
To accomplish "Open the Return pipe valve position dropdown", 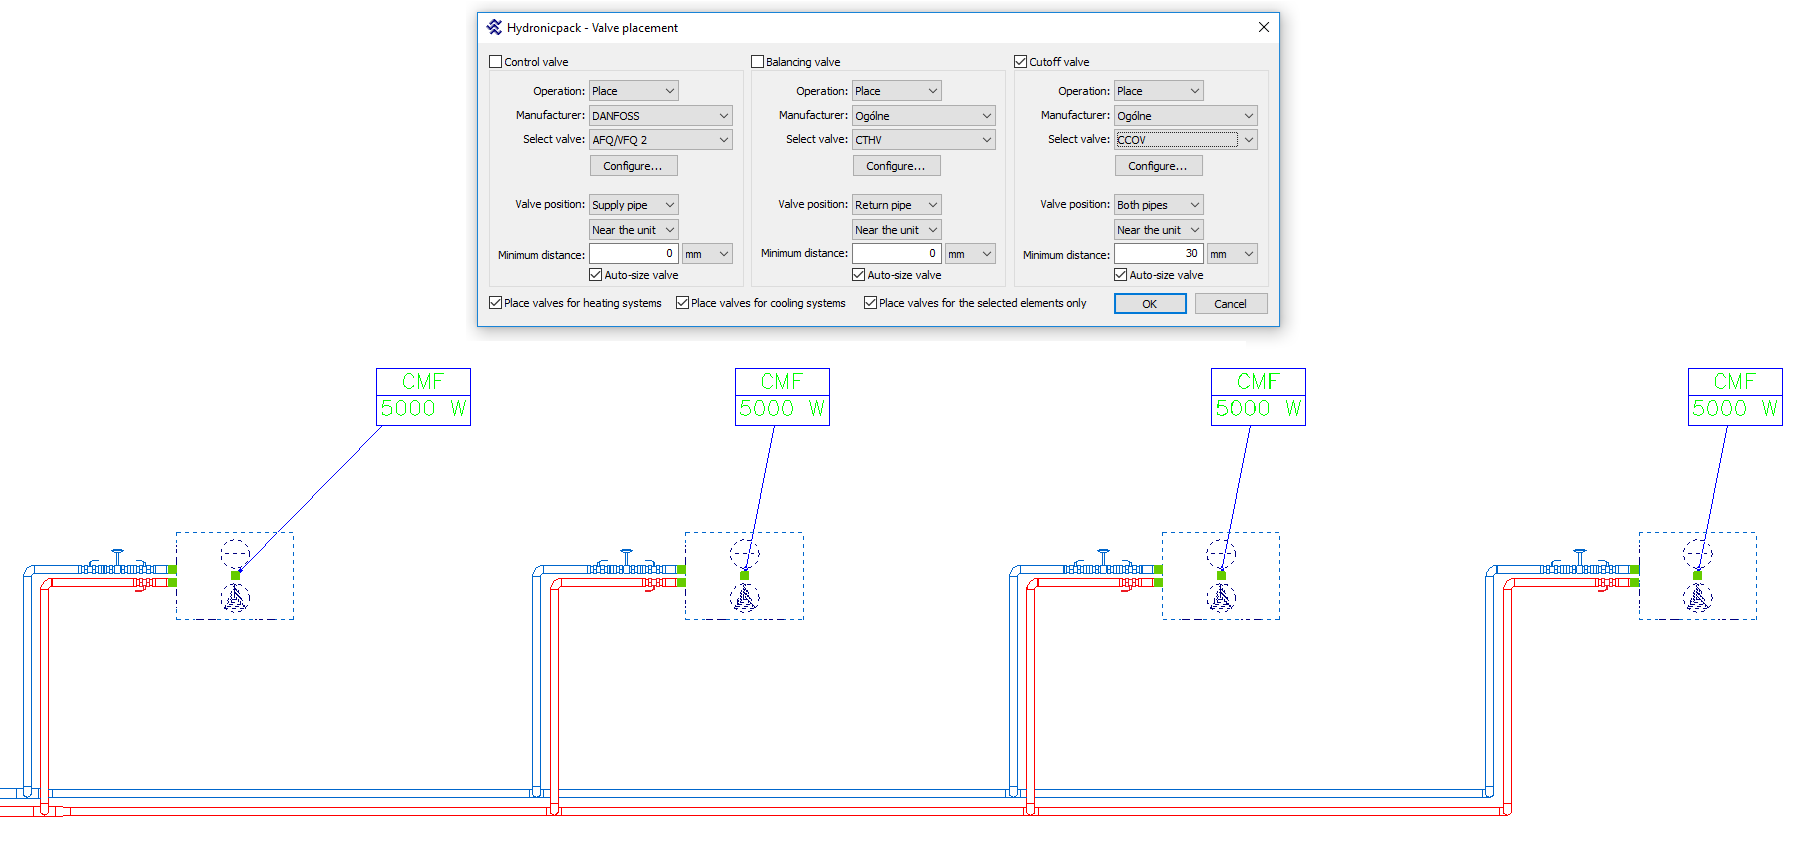I will (x=896, y=205).
